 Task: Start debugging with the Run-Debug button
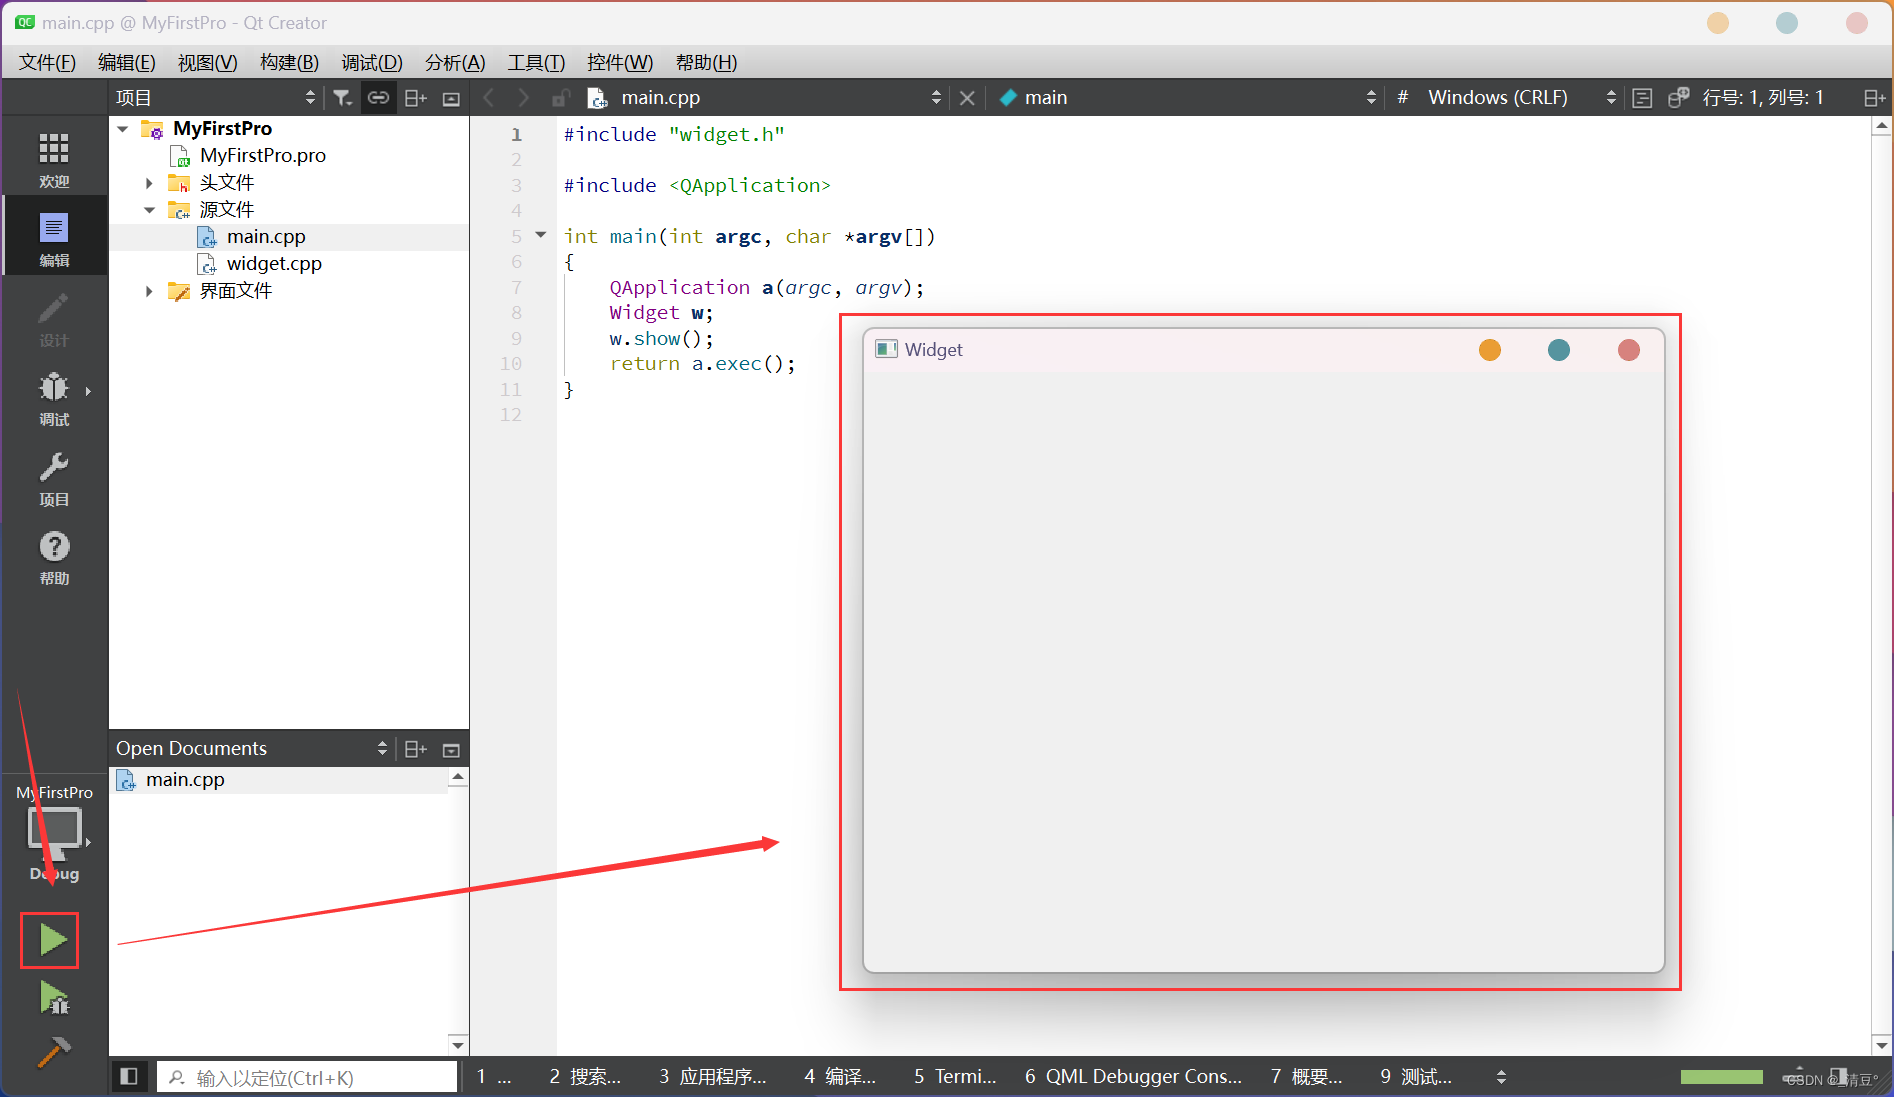[x=54, y=998]
